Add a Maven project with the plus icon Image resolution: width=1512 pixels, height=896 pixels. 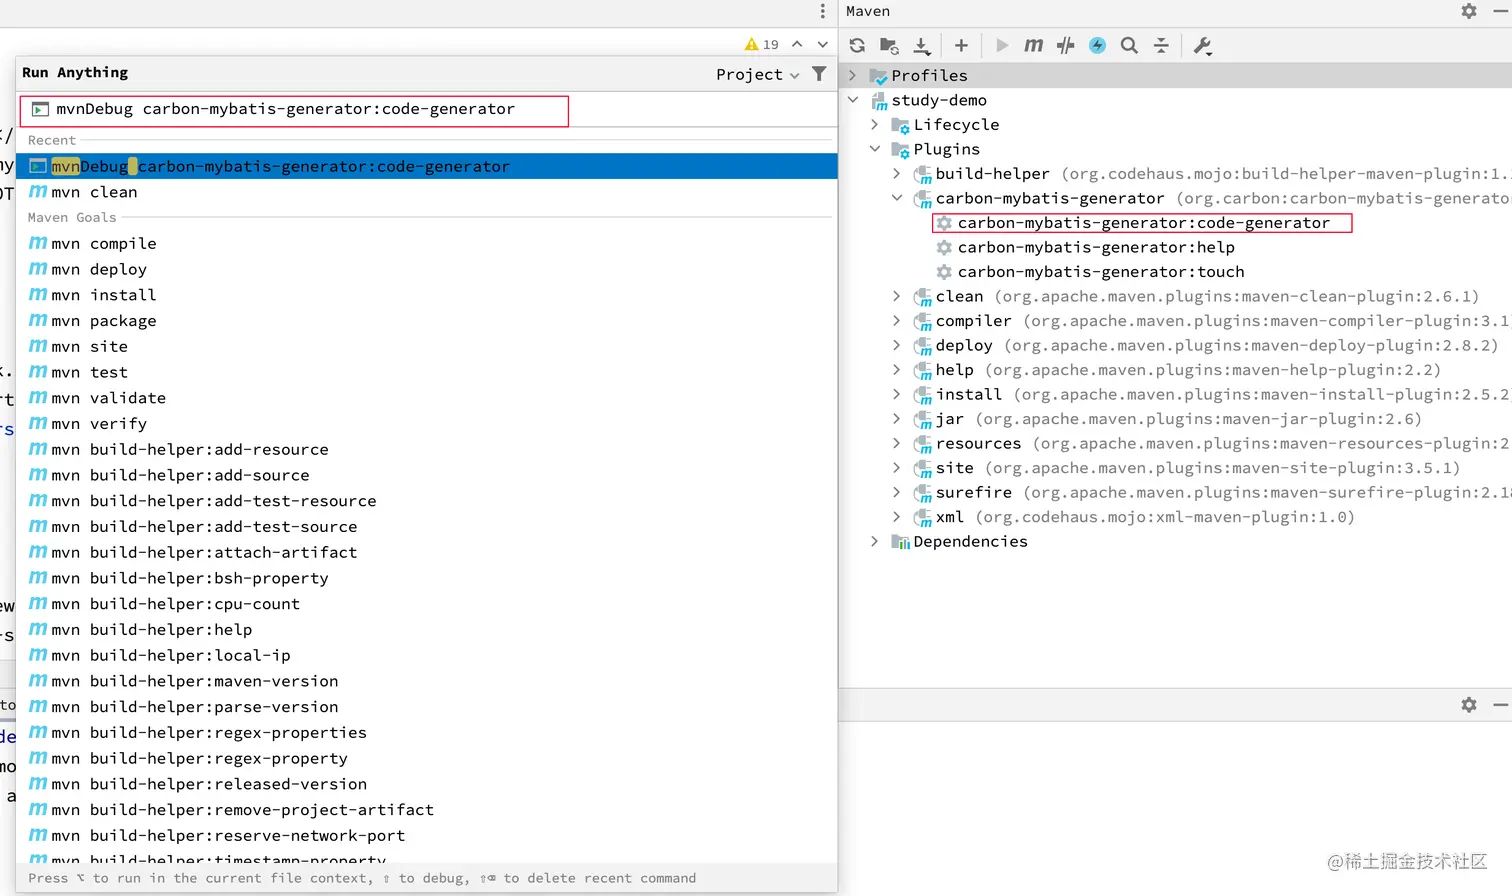point(961,45)
